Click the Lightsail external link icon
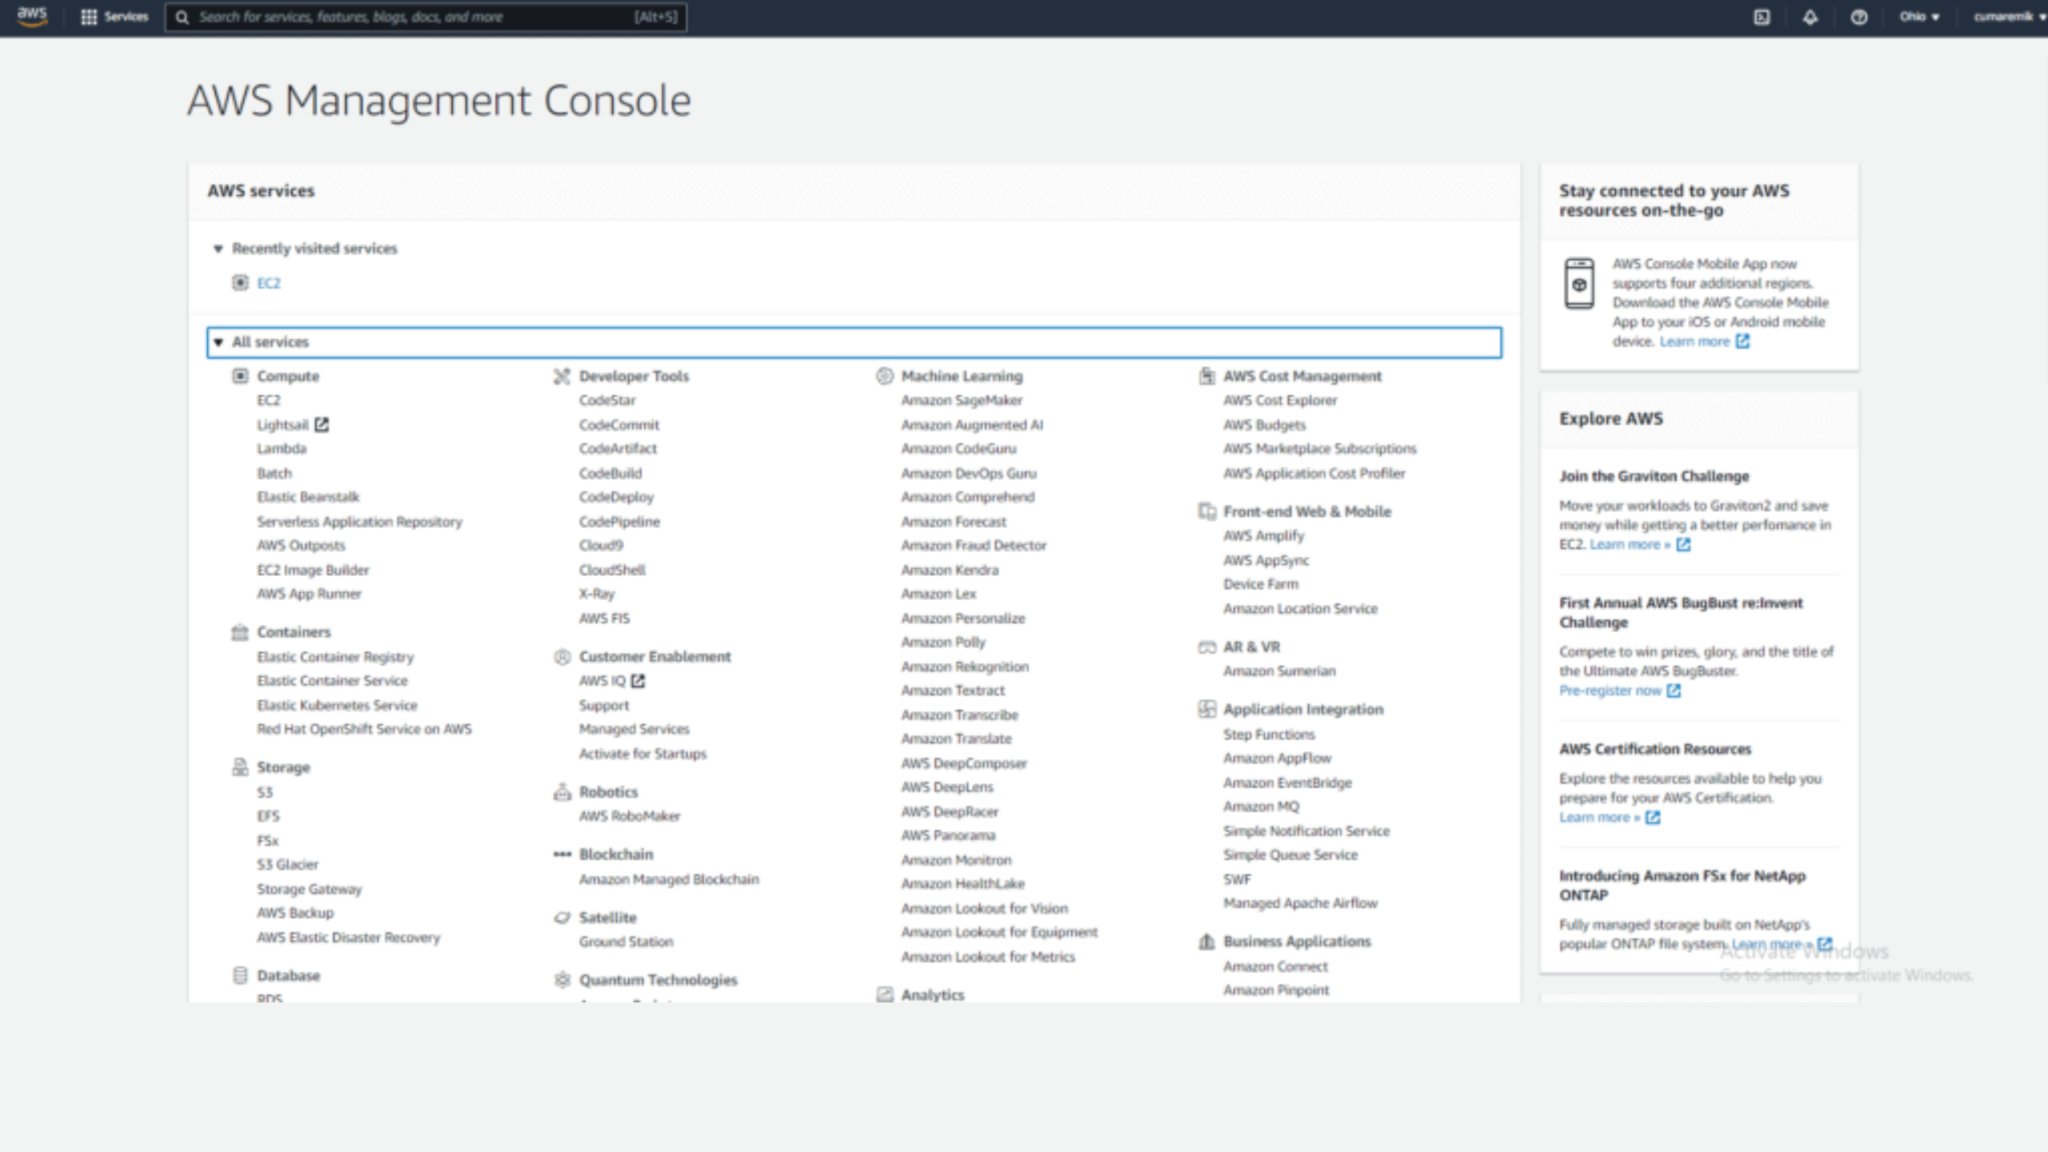Image resolution: width=2048 pixels, height=1152 pixels. point(321,424)
